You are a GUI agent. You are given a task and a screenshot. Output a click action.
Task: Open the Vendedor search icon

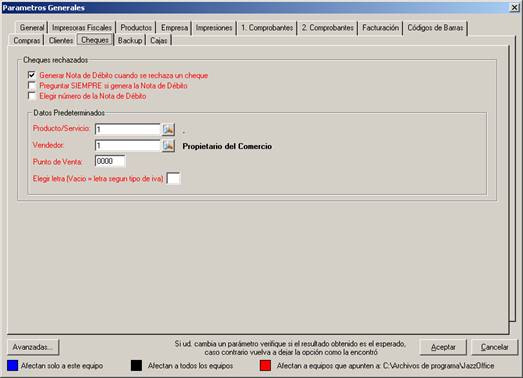168,145
